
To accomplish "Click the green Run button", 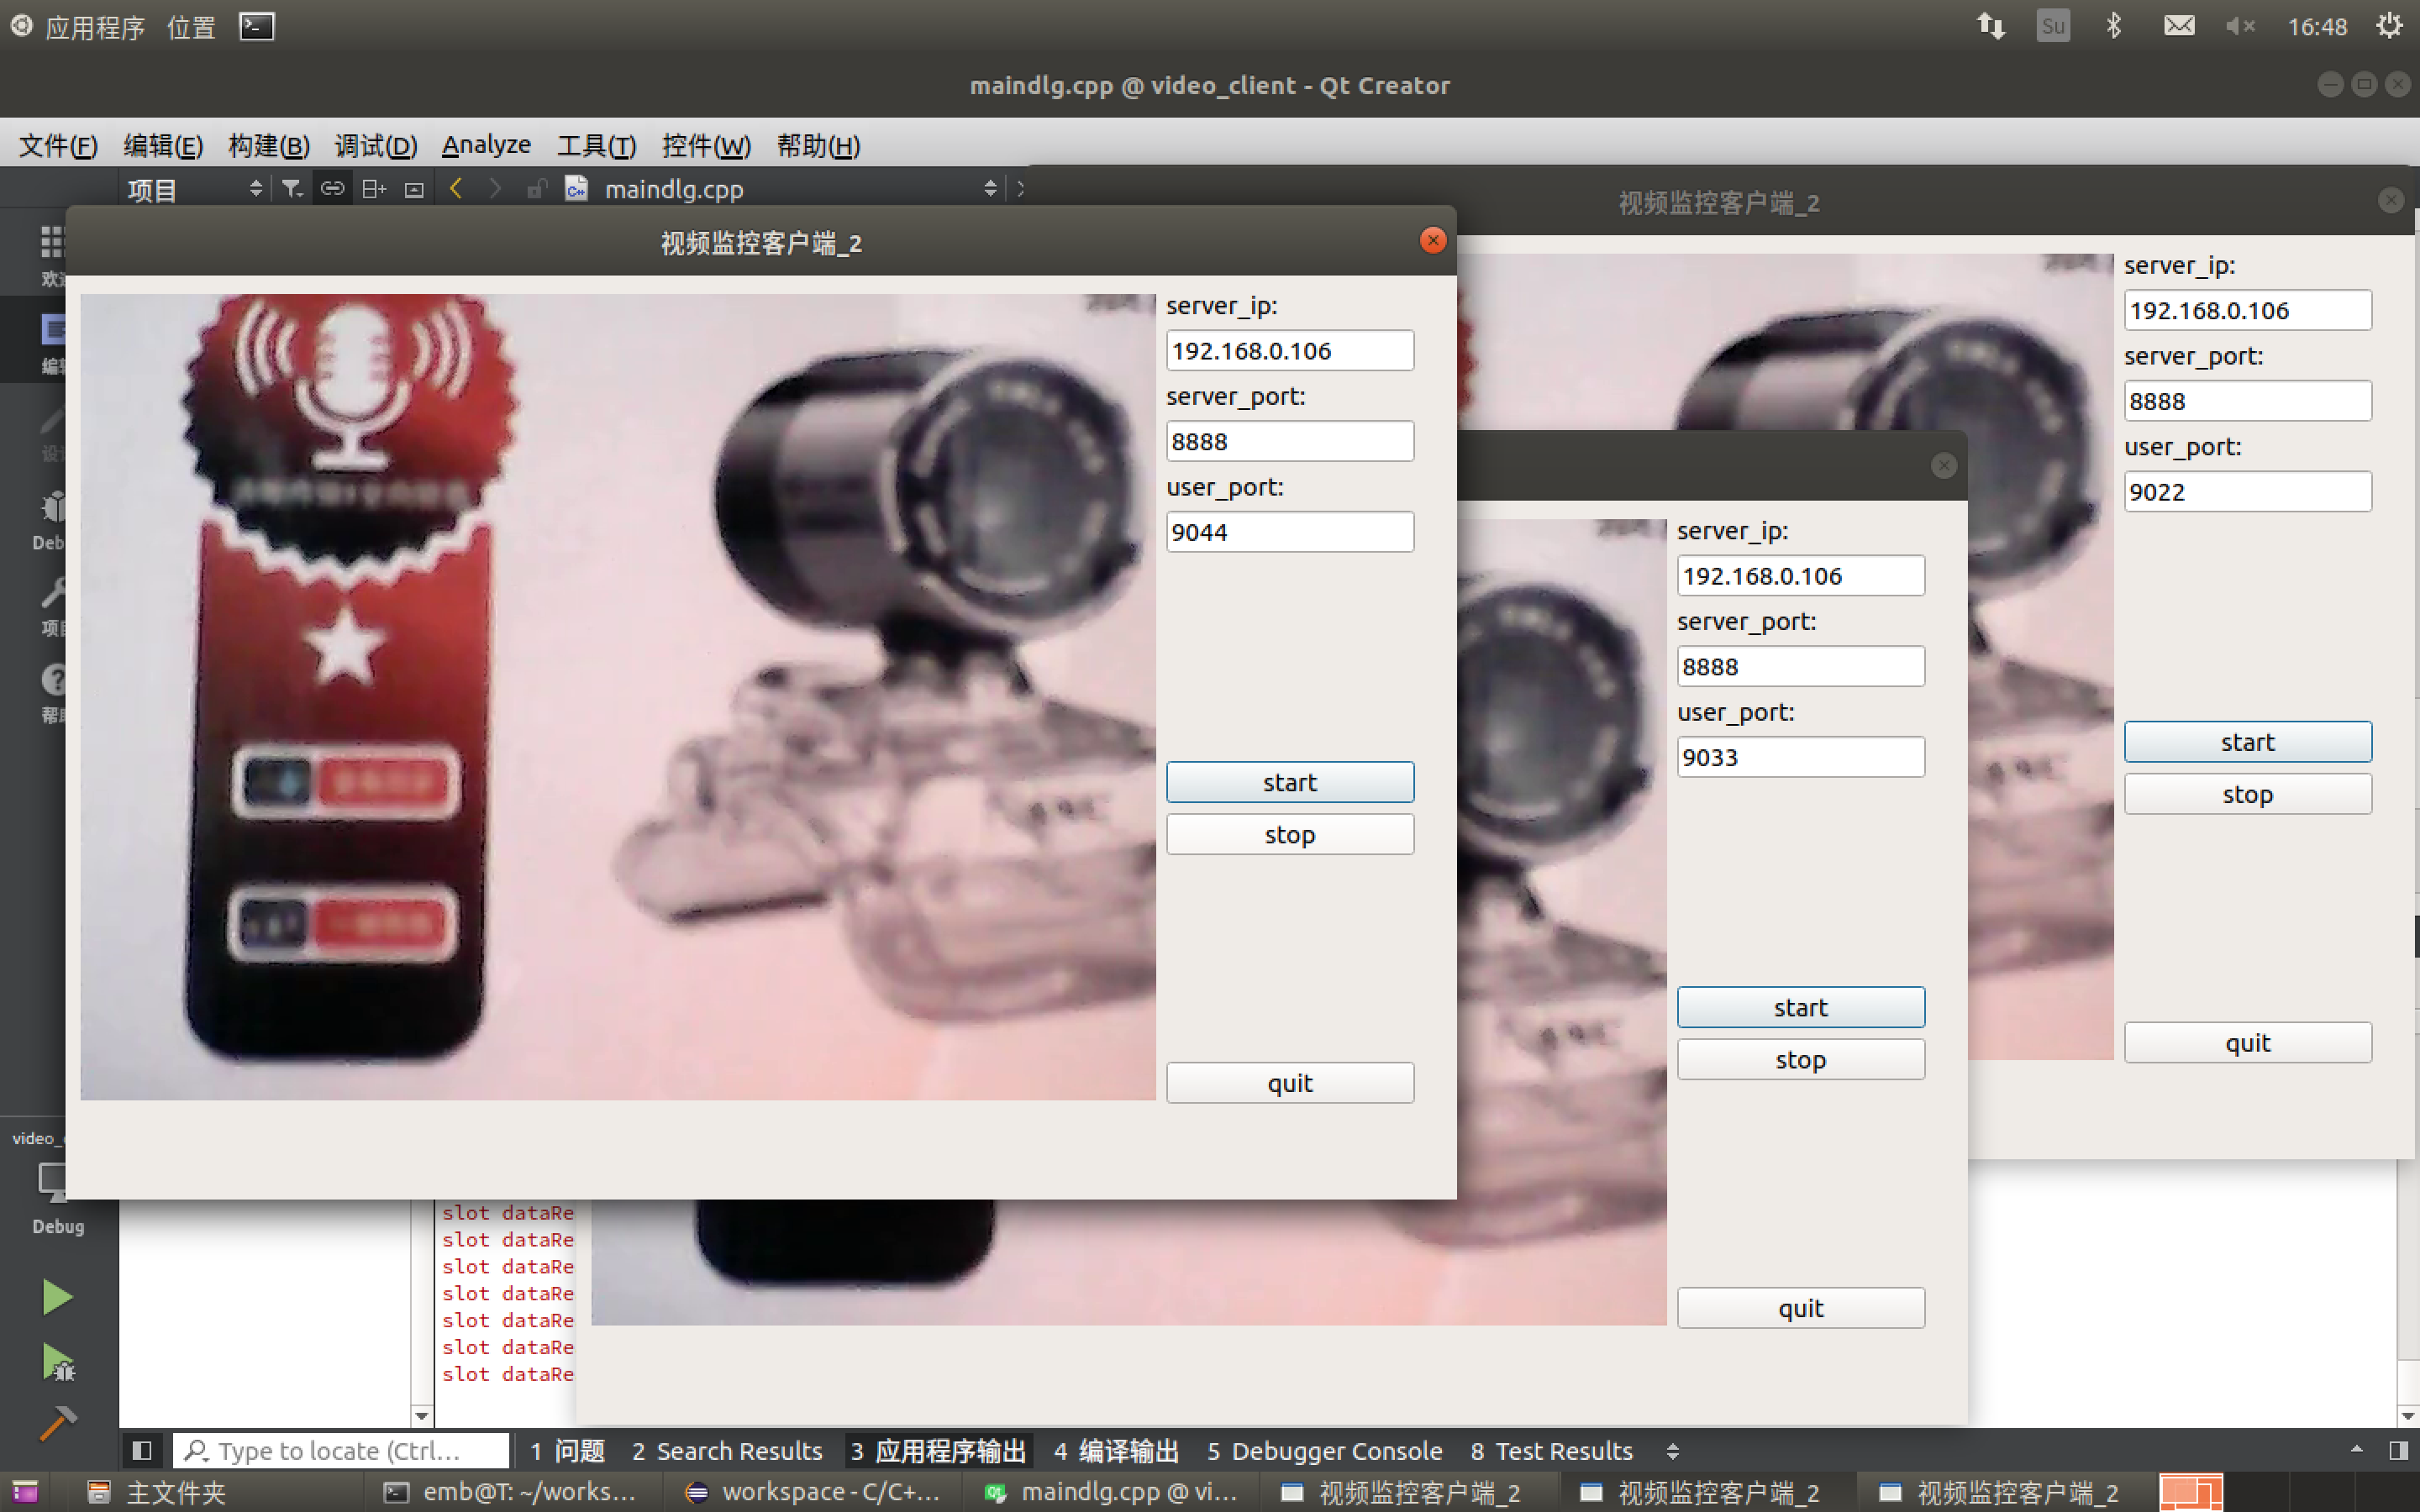I will click(57, 1297).
